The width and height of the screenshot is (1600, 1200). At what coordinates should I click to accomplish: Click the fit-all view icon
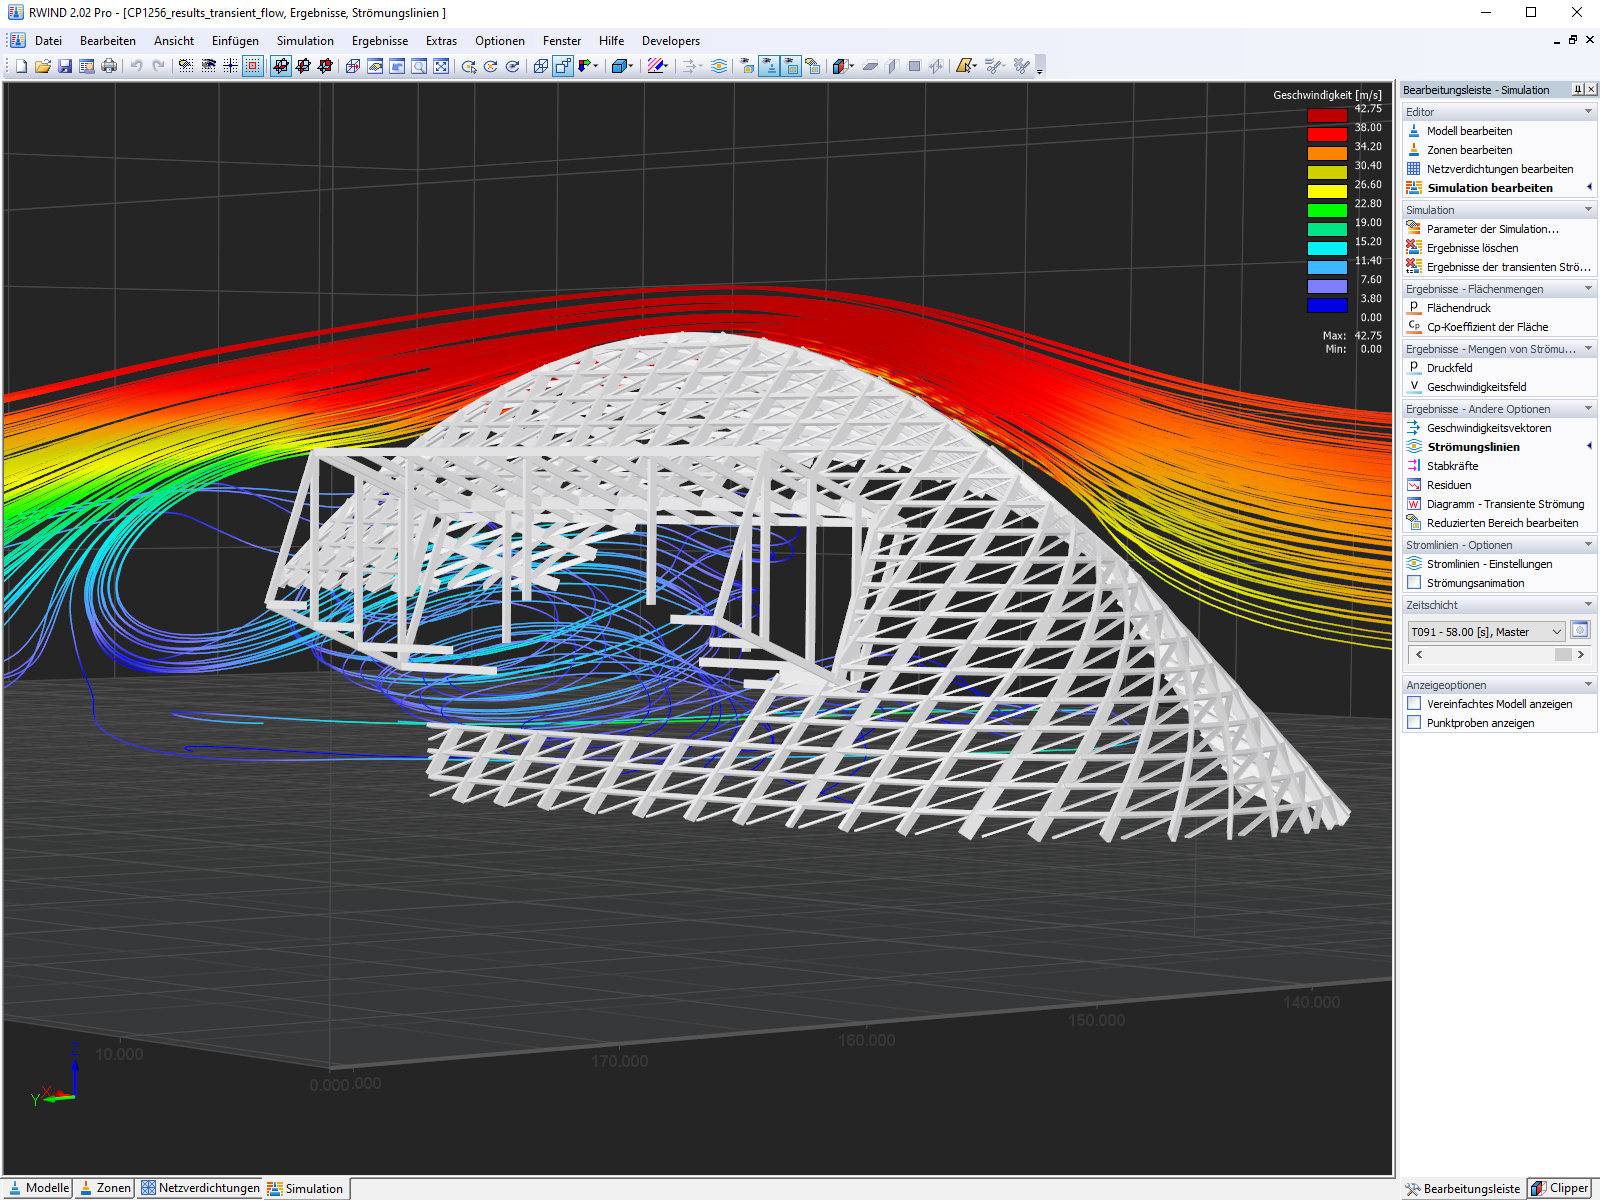point(441,66)
